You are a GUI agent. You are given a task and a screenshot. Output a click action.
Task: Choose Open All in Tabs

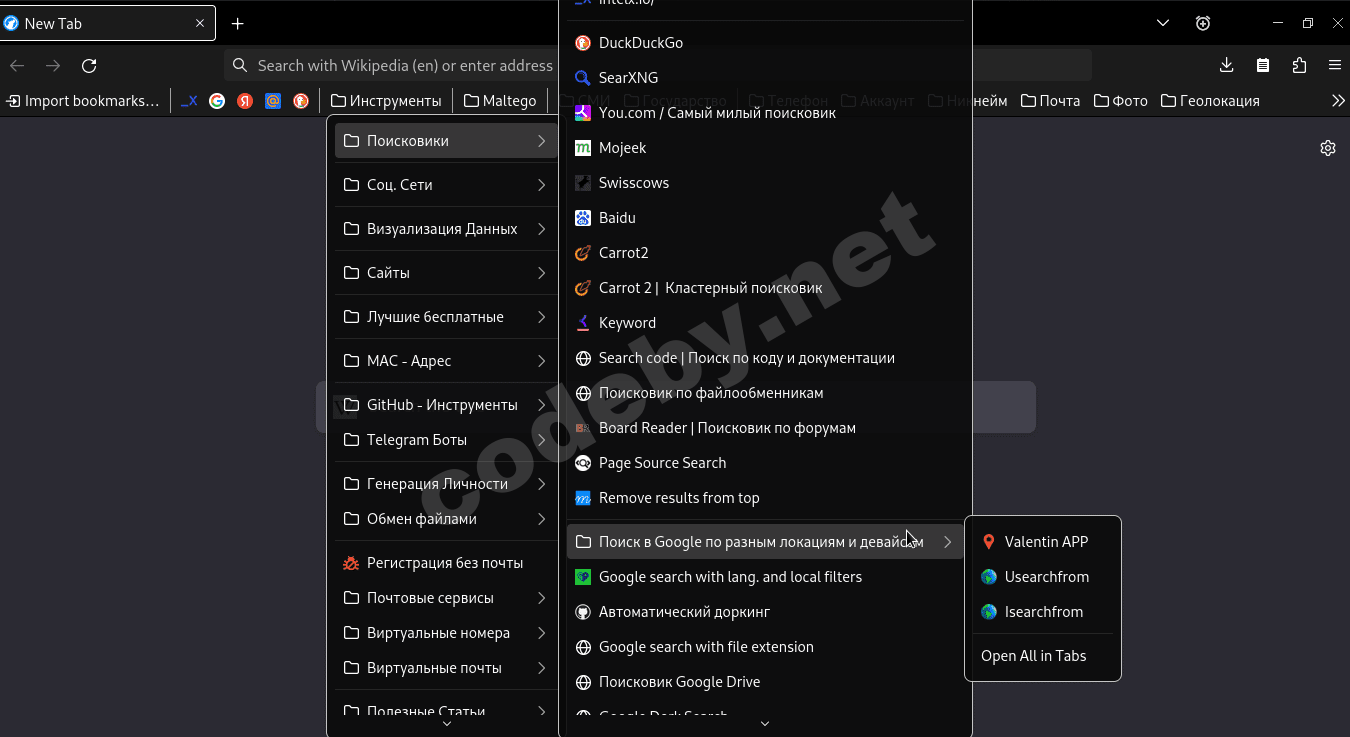[x=1043, y=656]
